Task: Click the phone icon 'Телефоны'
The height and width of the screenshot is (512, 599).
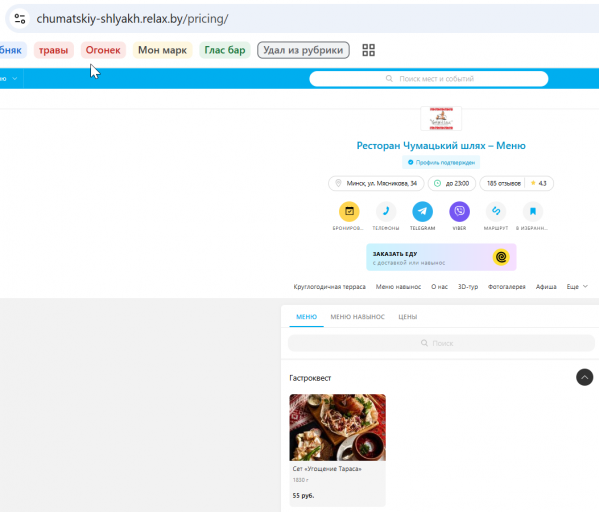Action: (386, 211)
